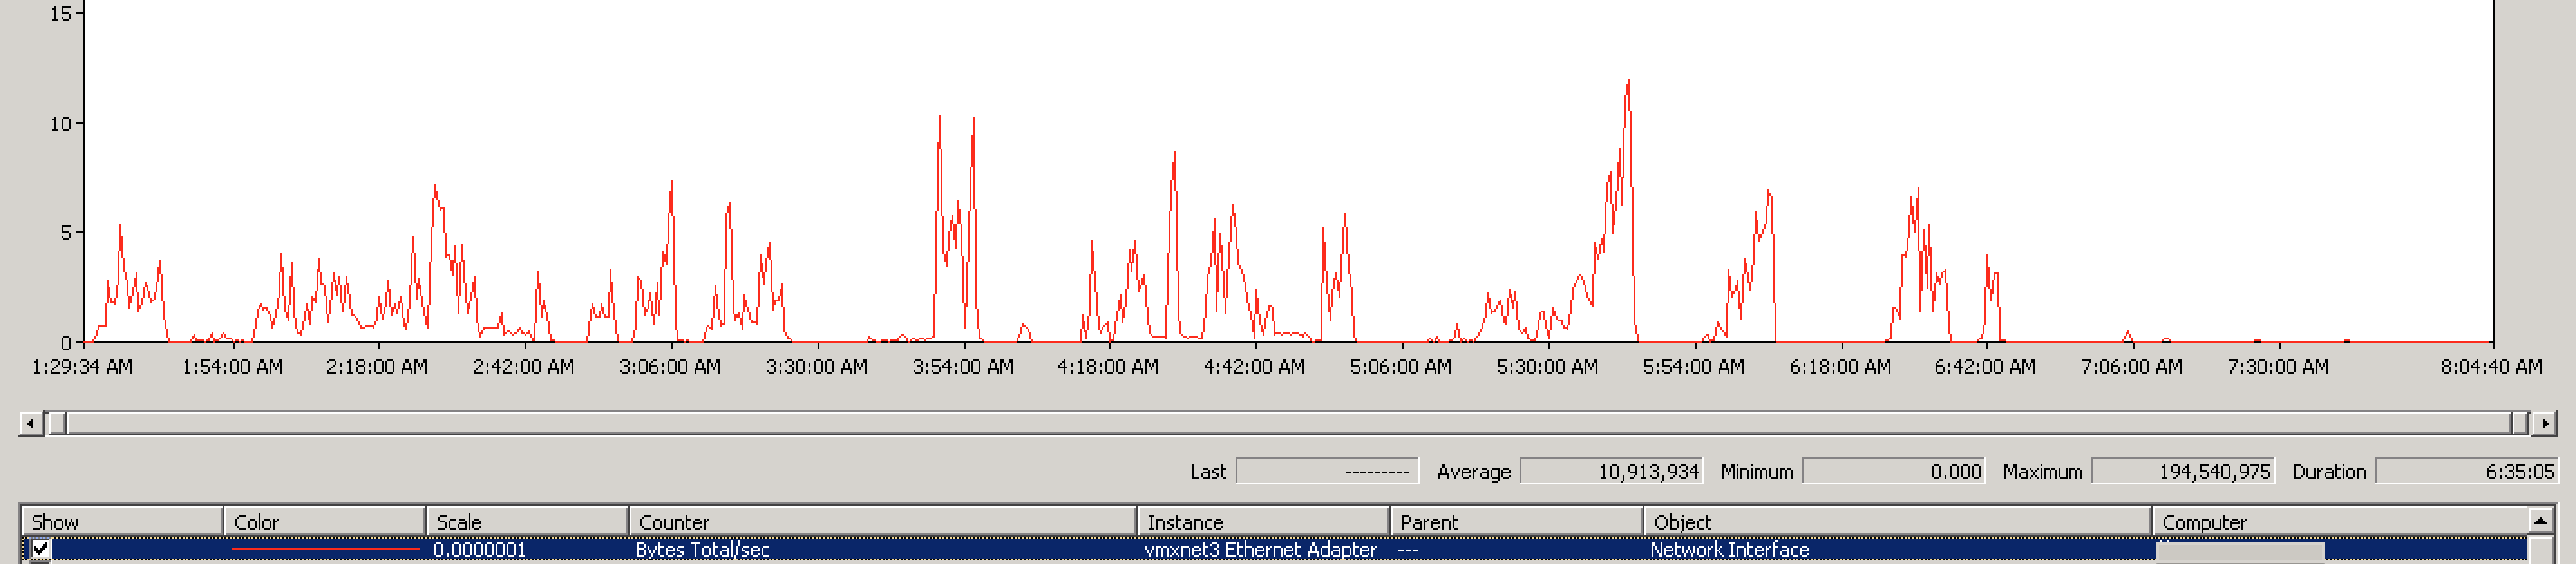
Task: Select the 'Bytes Total/sec' counter text
Action: pos(702,550)
